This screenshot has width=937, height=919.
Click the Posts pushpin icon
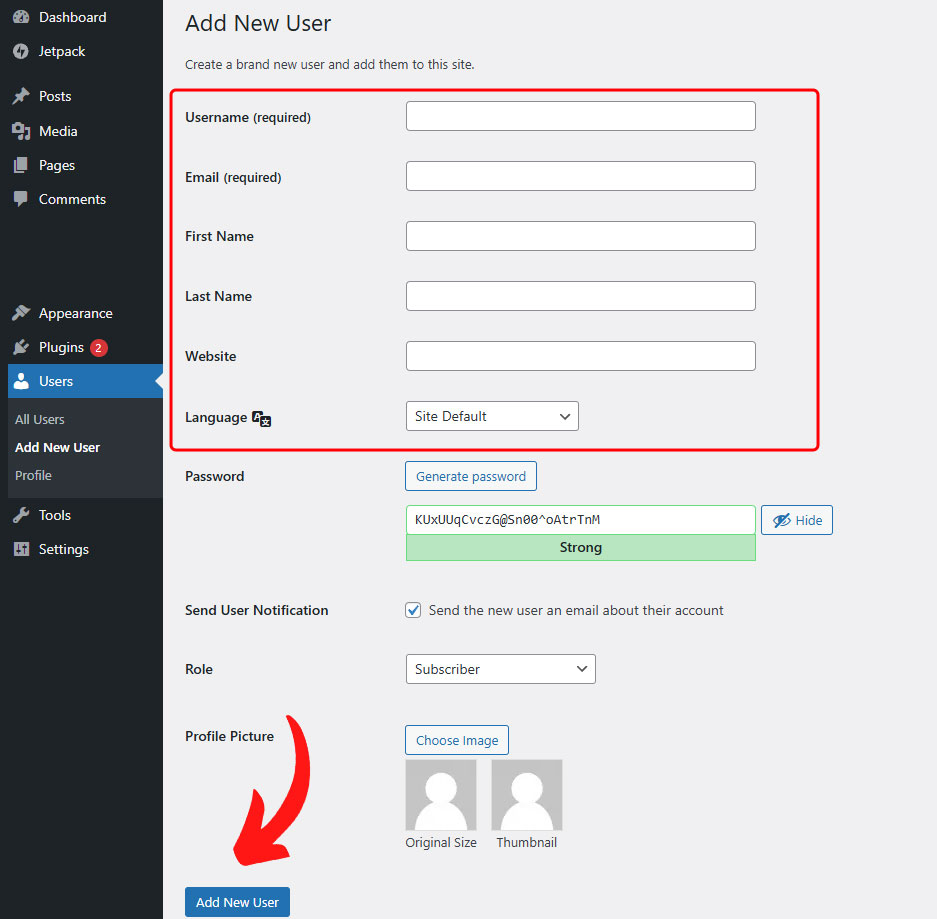coord(21,96)
